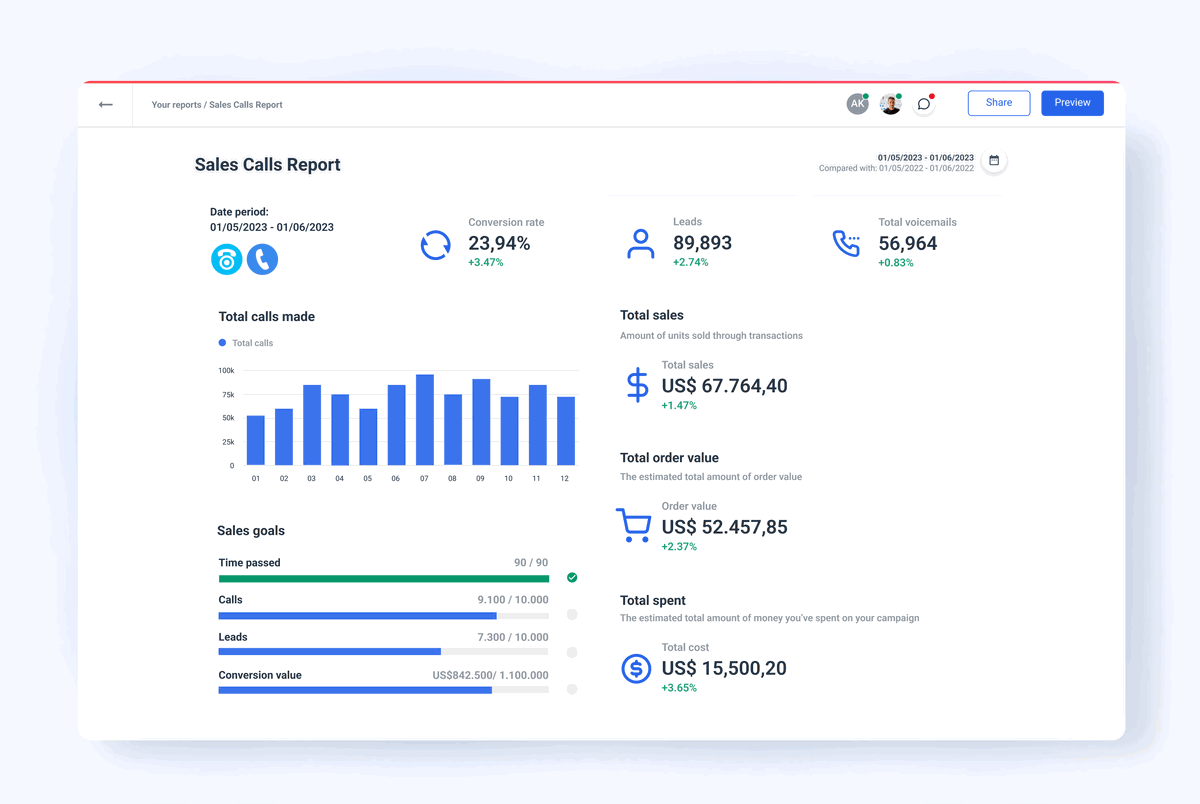Screen dimensions: 1200x804
Task: Click the Leads person icon
Action: tap(639, 242)
